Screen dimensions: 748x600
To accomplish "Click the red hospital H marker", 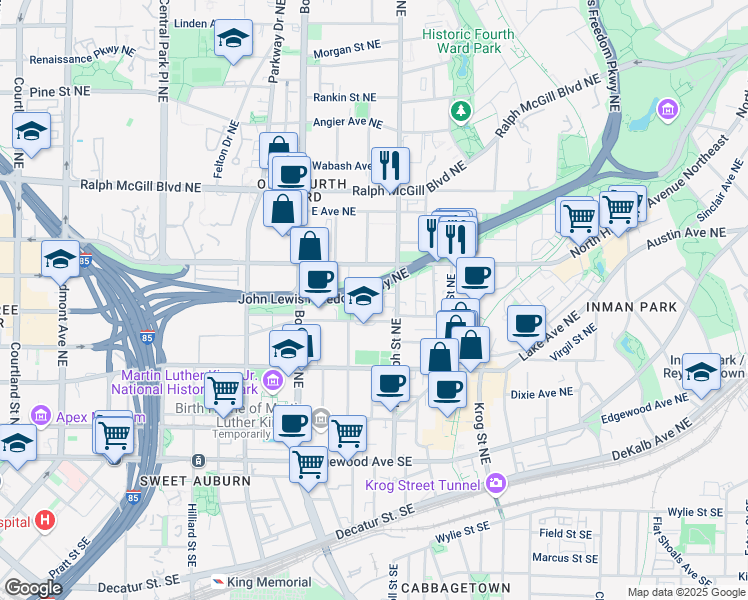I will [45, 520].
